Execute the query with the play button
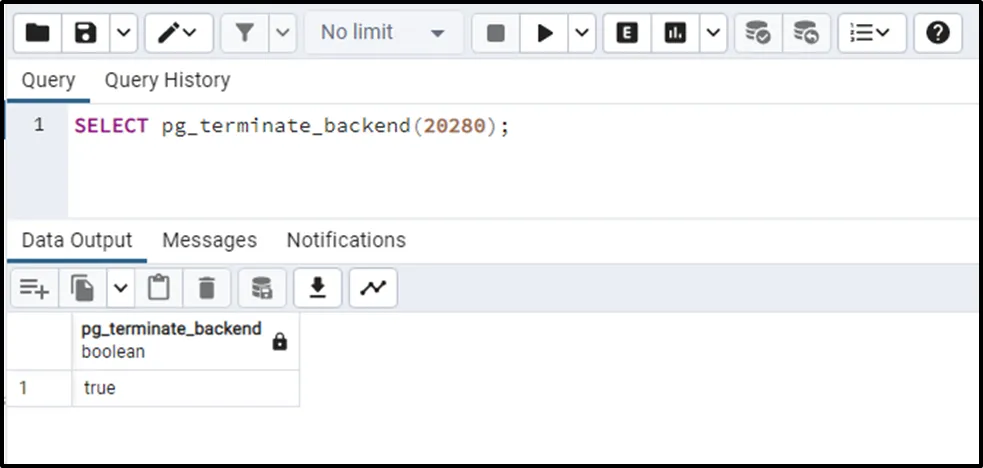Screen dimensions: 983x468 545,33
